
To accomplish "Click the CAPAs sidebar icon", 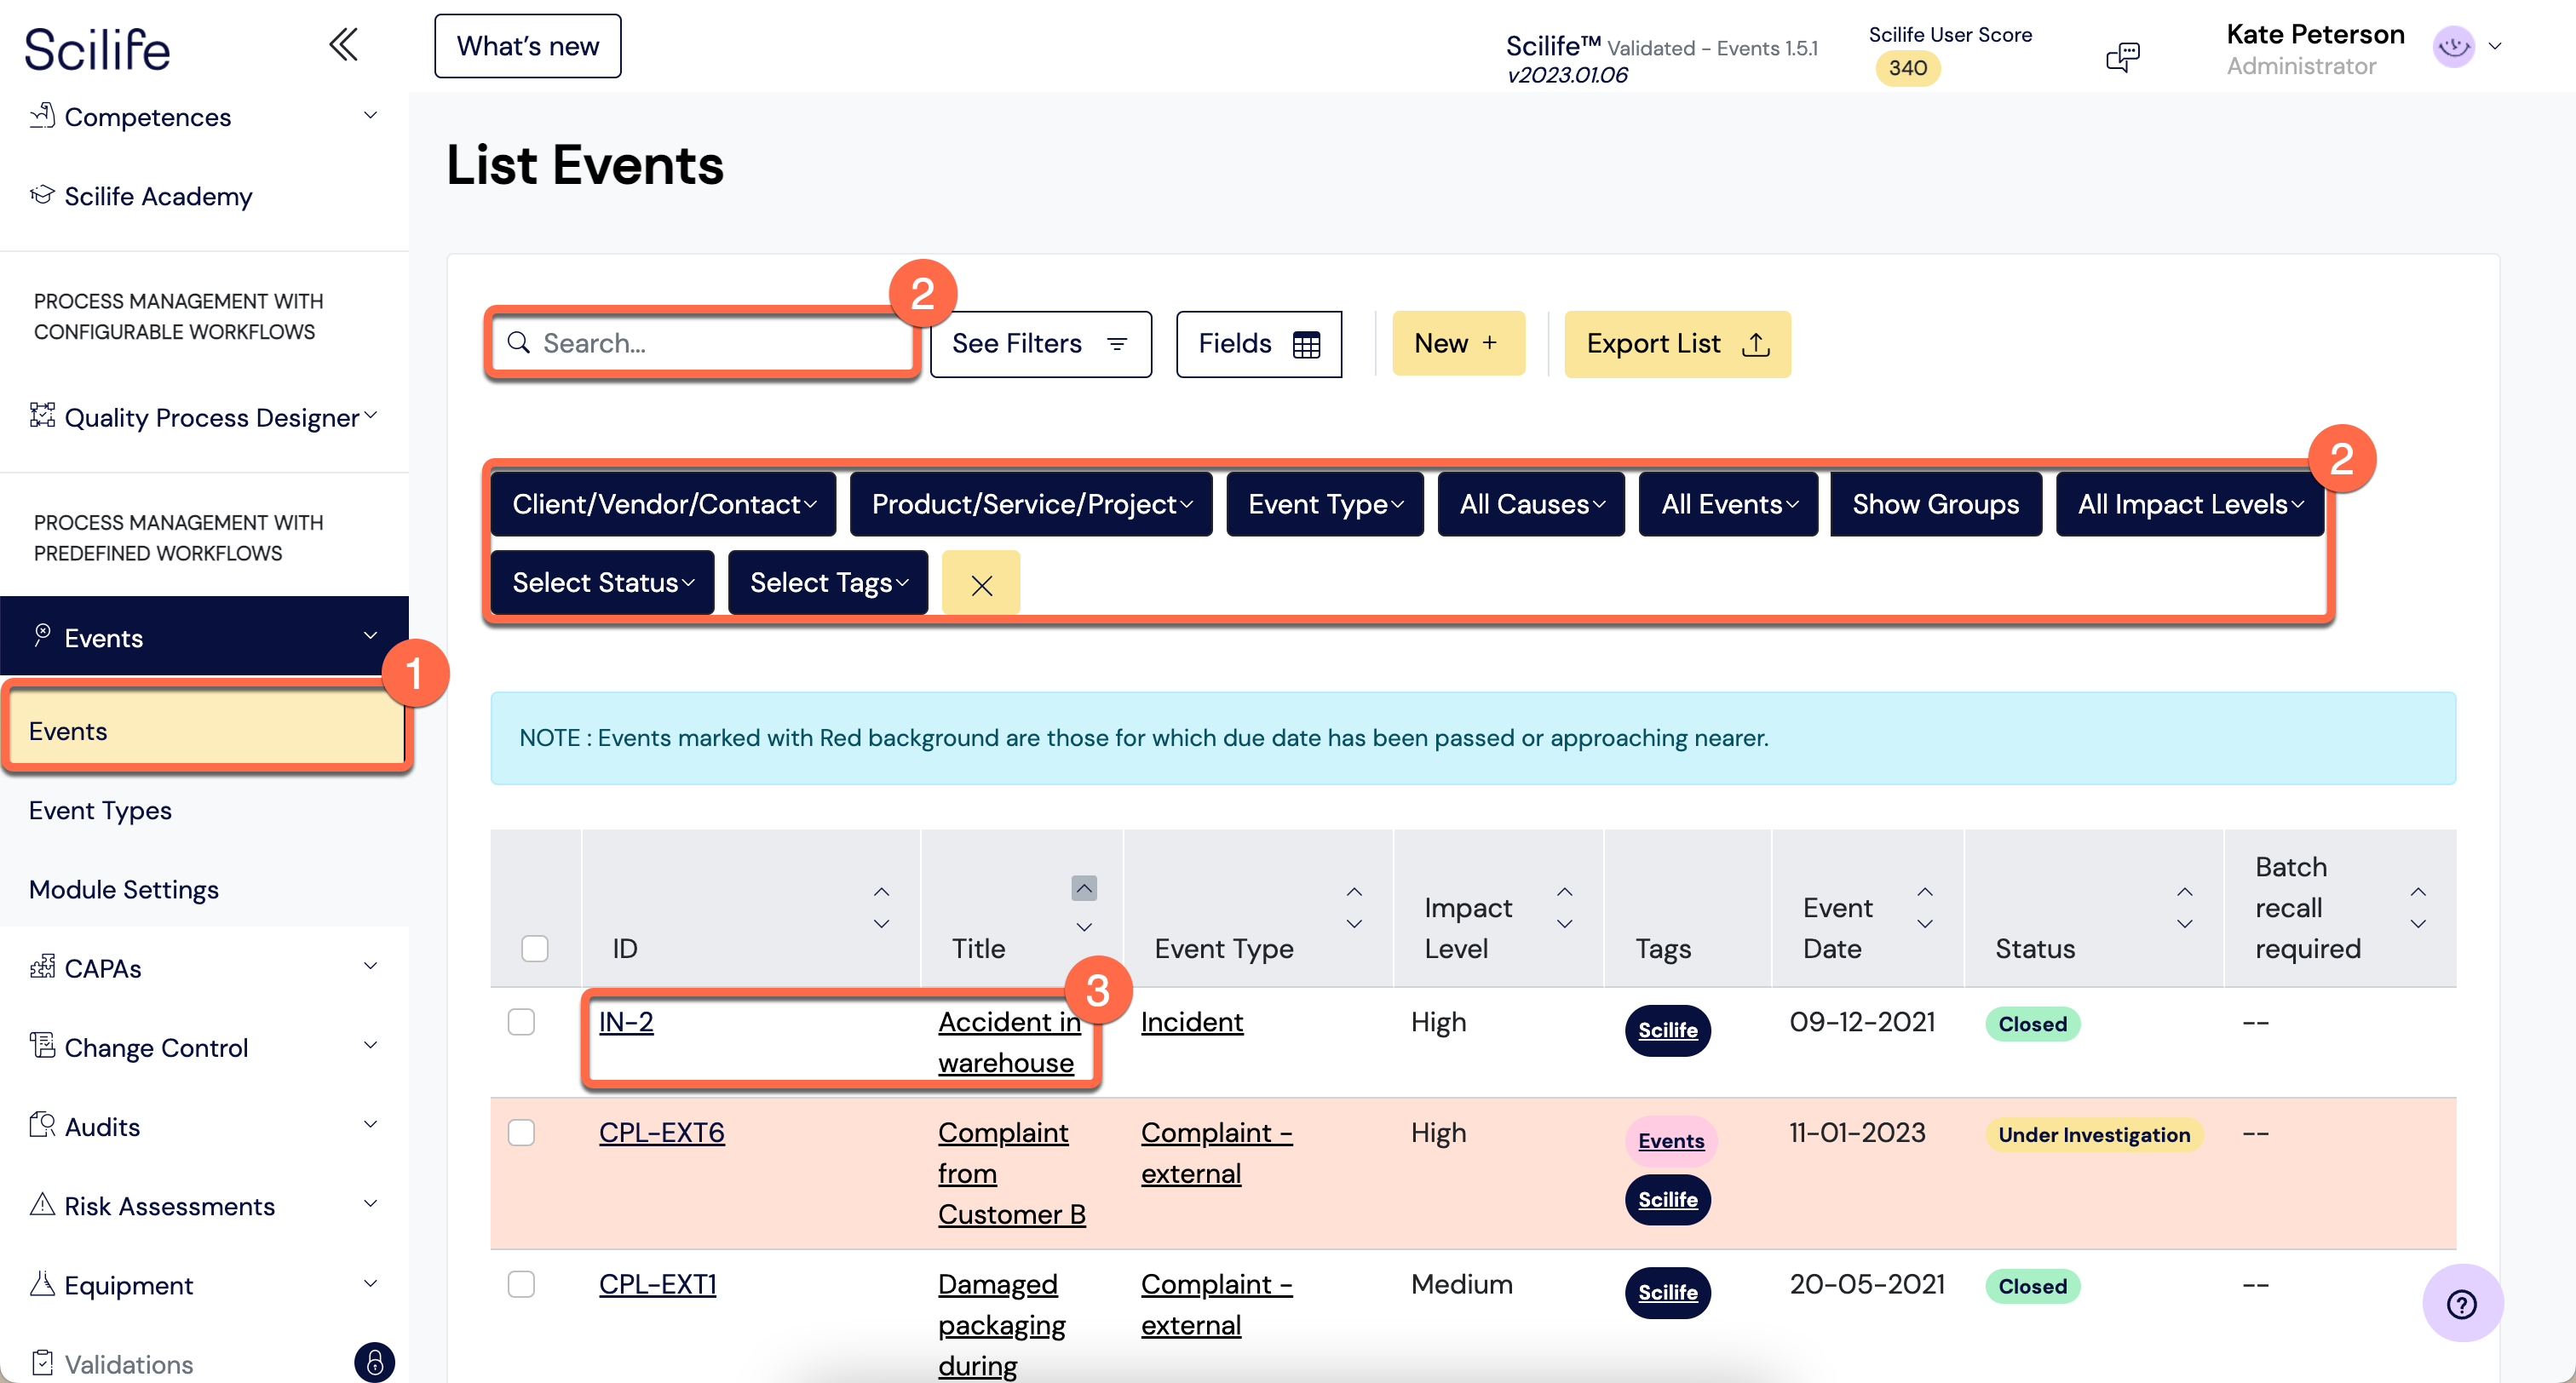I will 42,967.
